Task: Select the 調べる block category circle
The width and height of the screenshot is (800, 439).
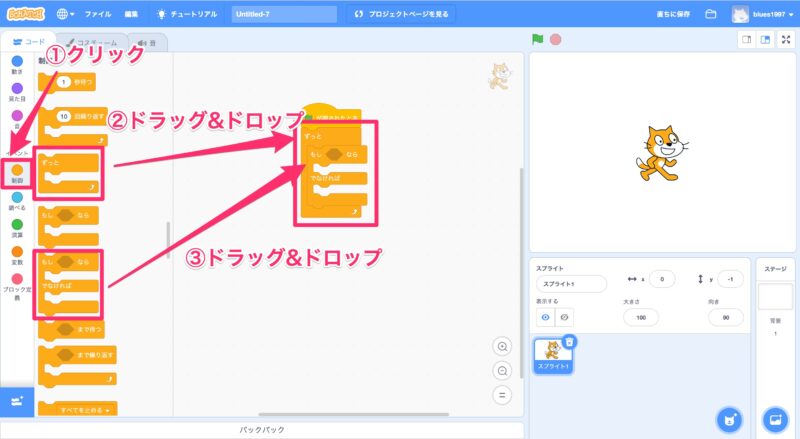Action: point(17,199)
